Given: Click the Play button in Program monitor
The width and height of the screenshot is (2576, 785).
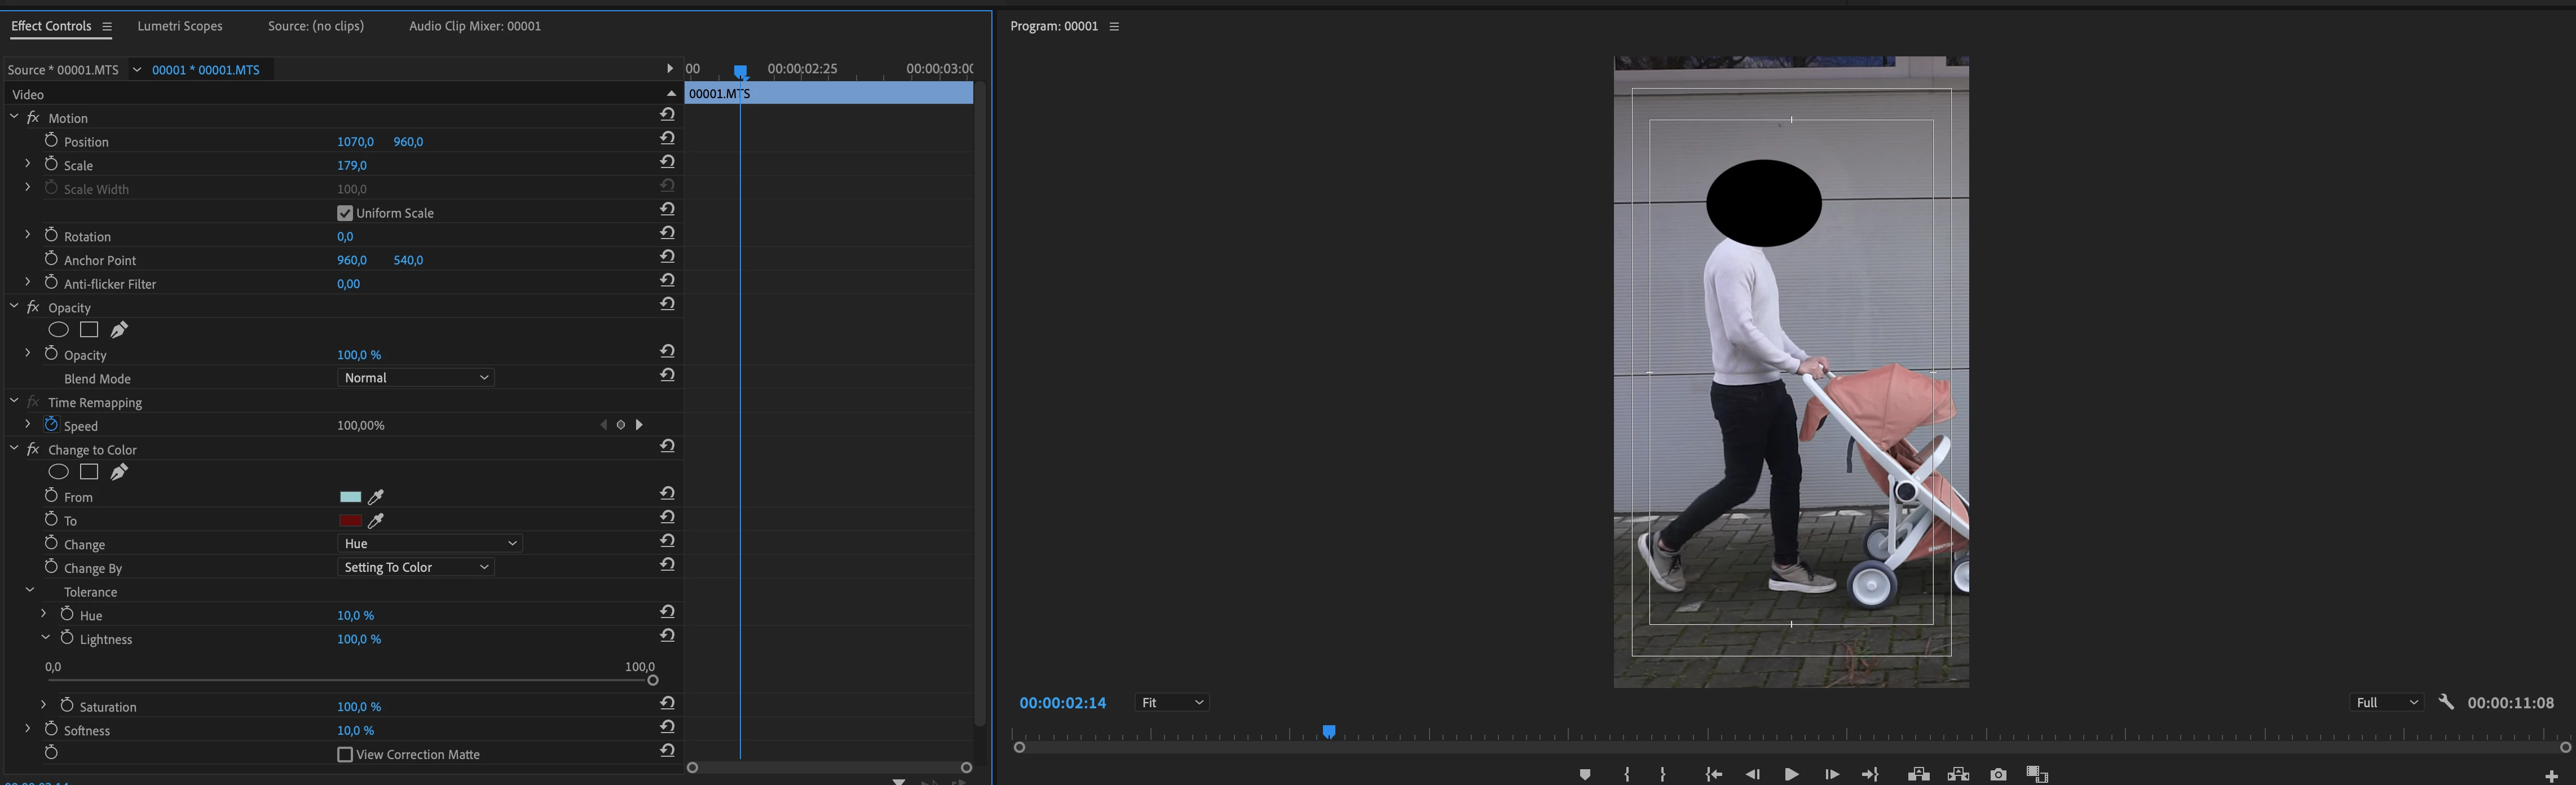Looking at the screenshot, I should point(1791,774).
